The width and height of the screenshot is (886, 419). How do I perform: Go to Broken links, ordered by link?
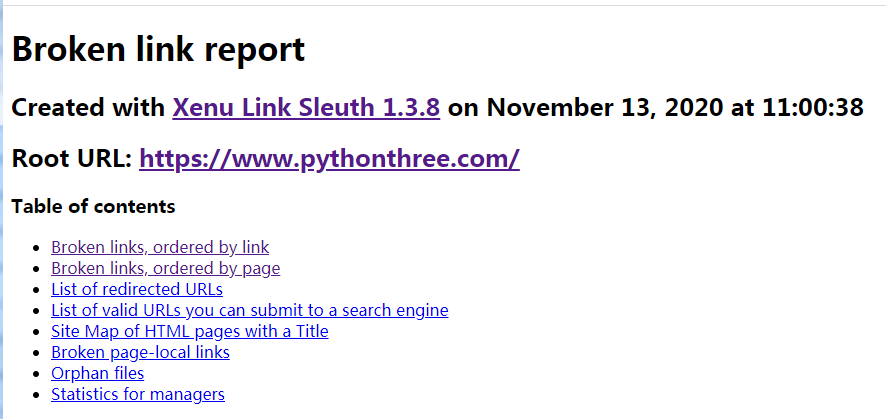pyautogui.click(x=160, y=247)
